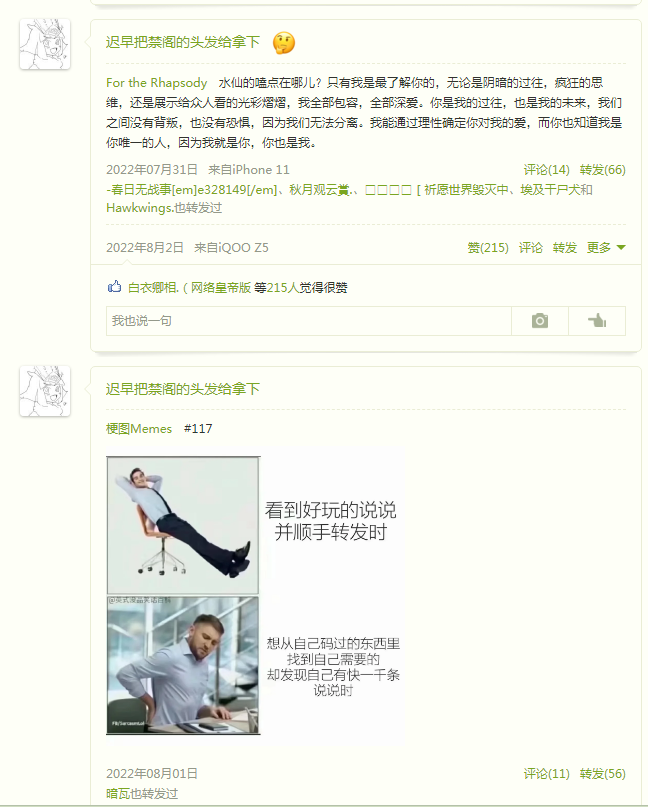Click the thinking face emoji
The image size is (648, 807).
284,43
